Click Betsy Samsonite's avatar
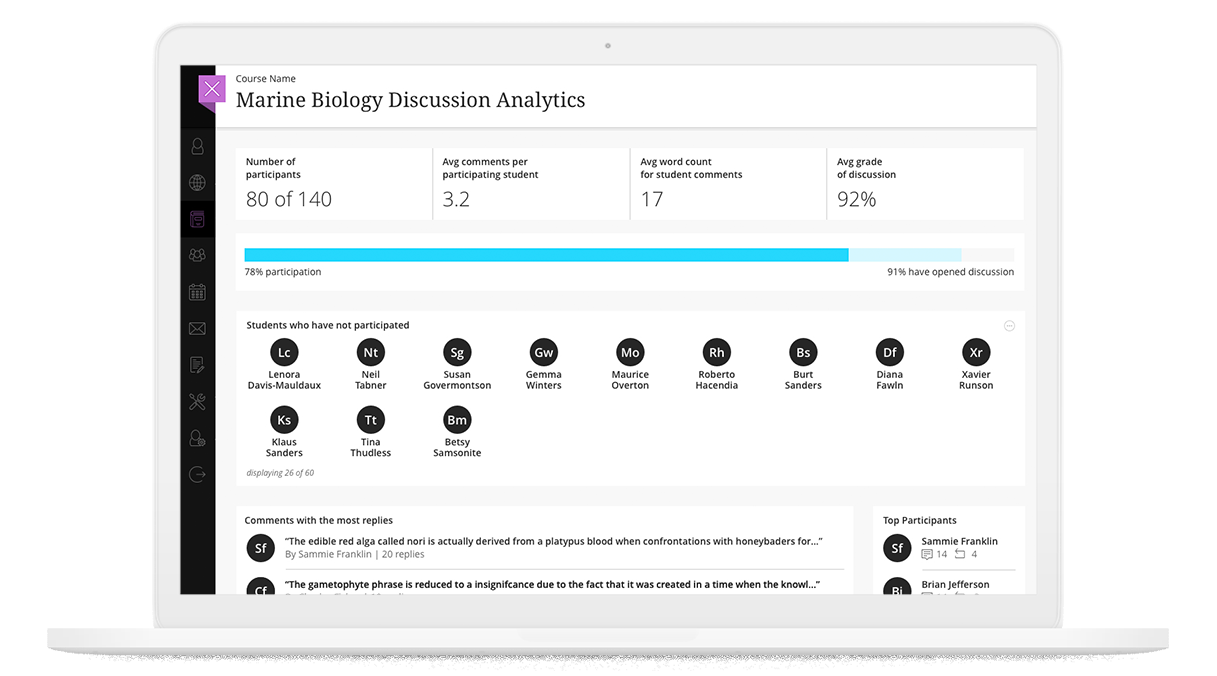 [457, 420]
